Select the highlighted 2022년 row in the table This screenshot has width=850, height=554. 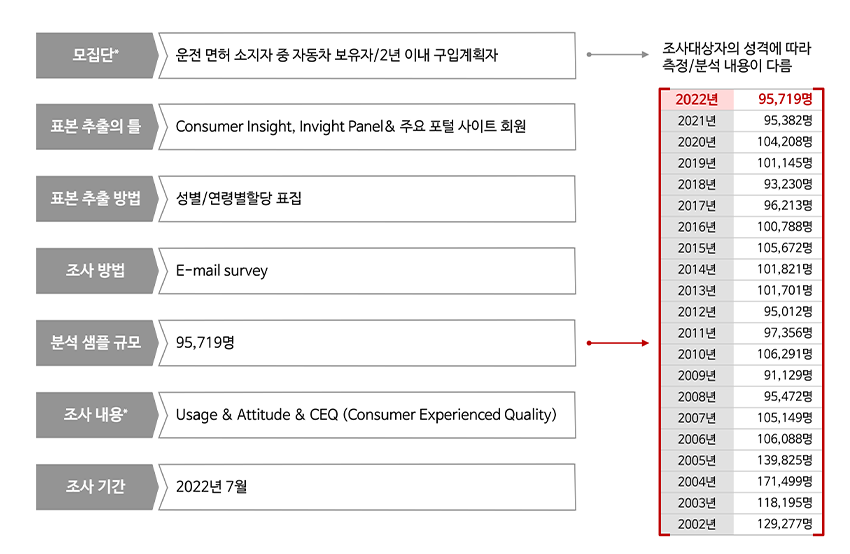741,99
